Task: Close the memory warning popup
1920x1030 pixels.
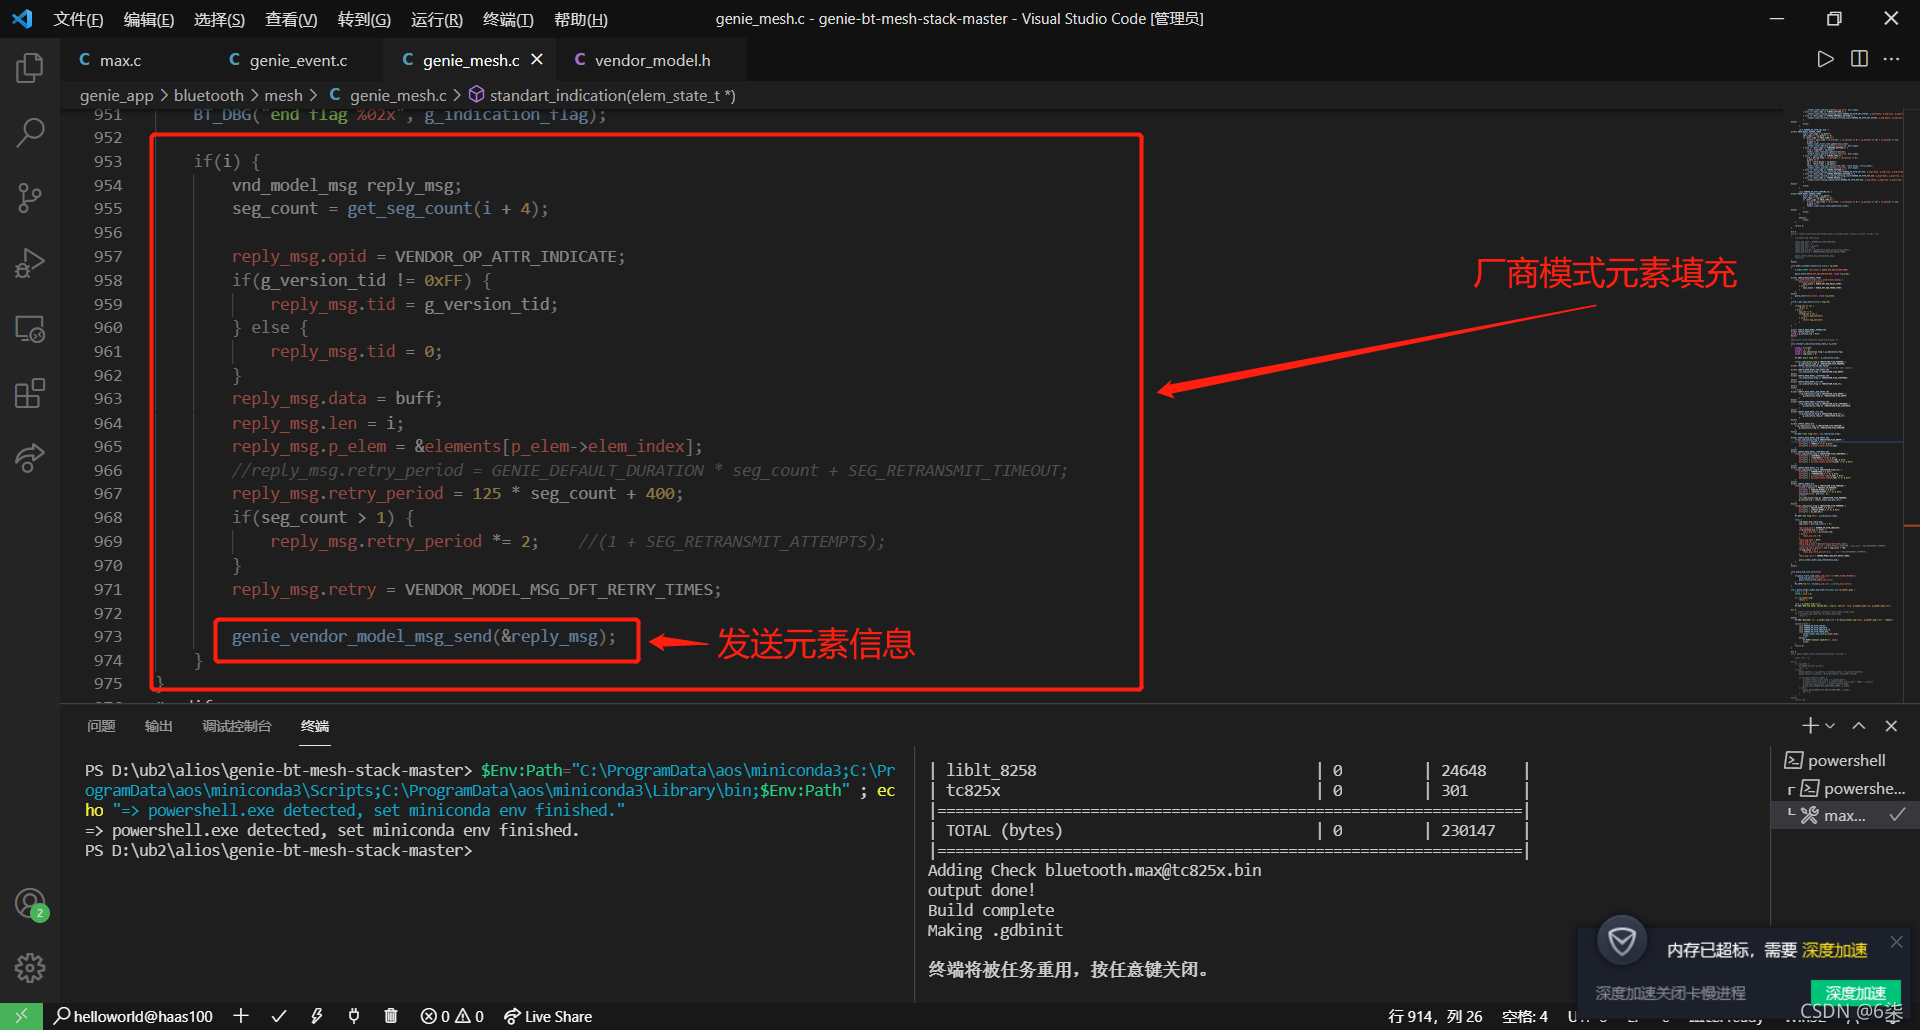Action: coord(1896,942)
